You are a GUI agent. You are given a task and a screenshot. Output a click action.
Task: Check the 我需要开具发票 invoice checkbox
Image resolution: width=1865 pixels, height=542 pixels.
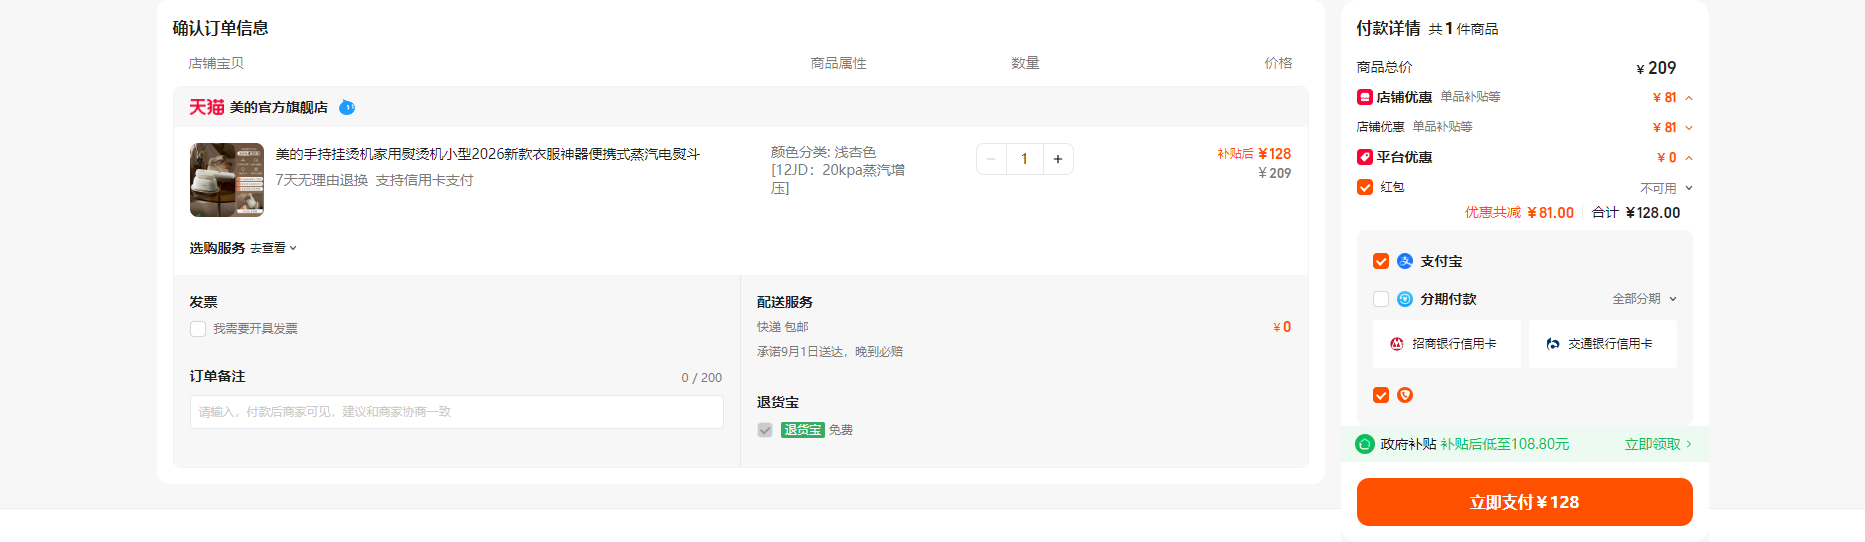[x=198, y=329]
